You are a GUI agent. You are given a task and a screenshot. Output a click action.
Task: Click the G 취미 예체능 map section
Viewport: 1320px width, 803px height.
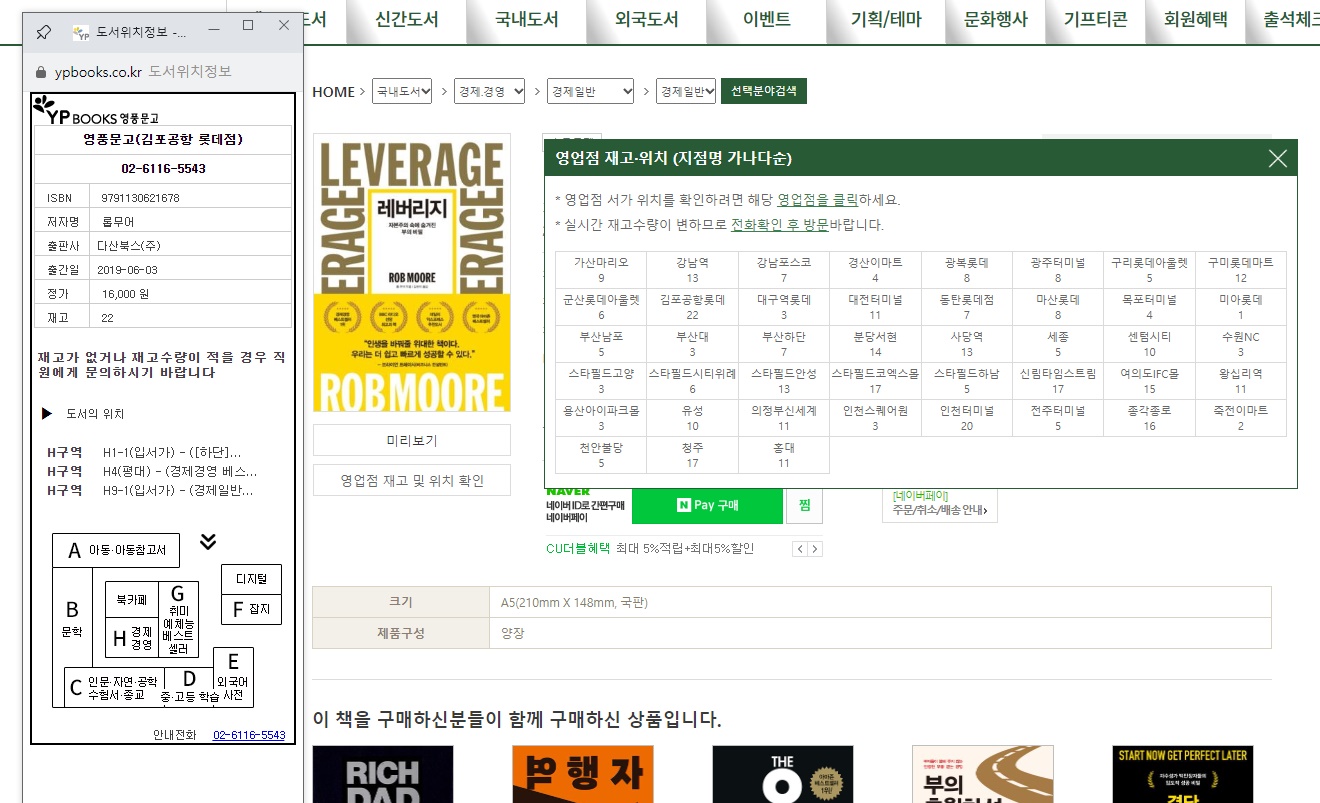pos(179,620)
